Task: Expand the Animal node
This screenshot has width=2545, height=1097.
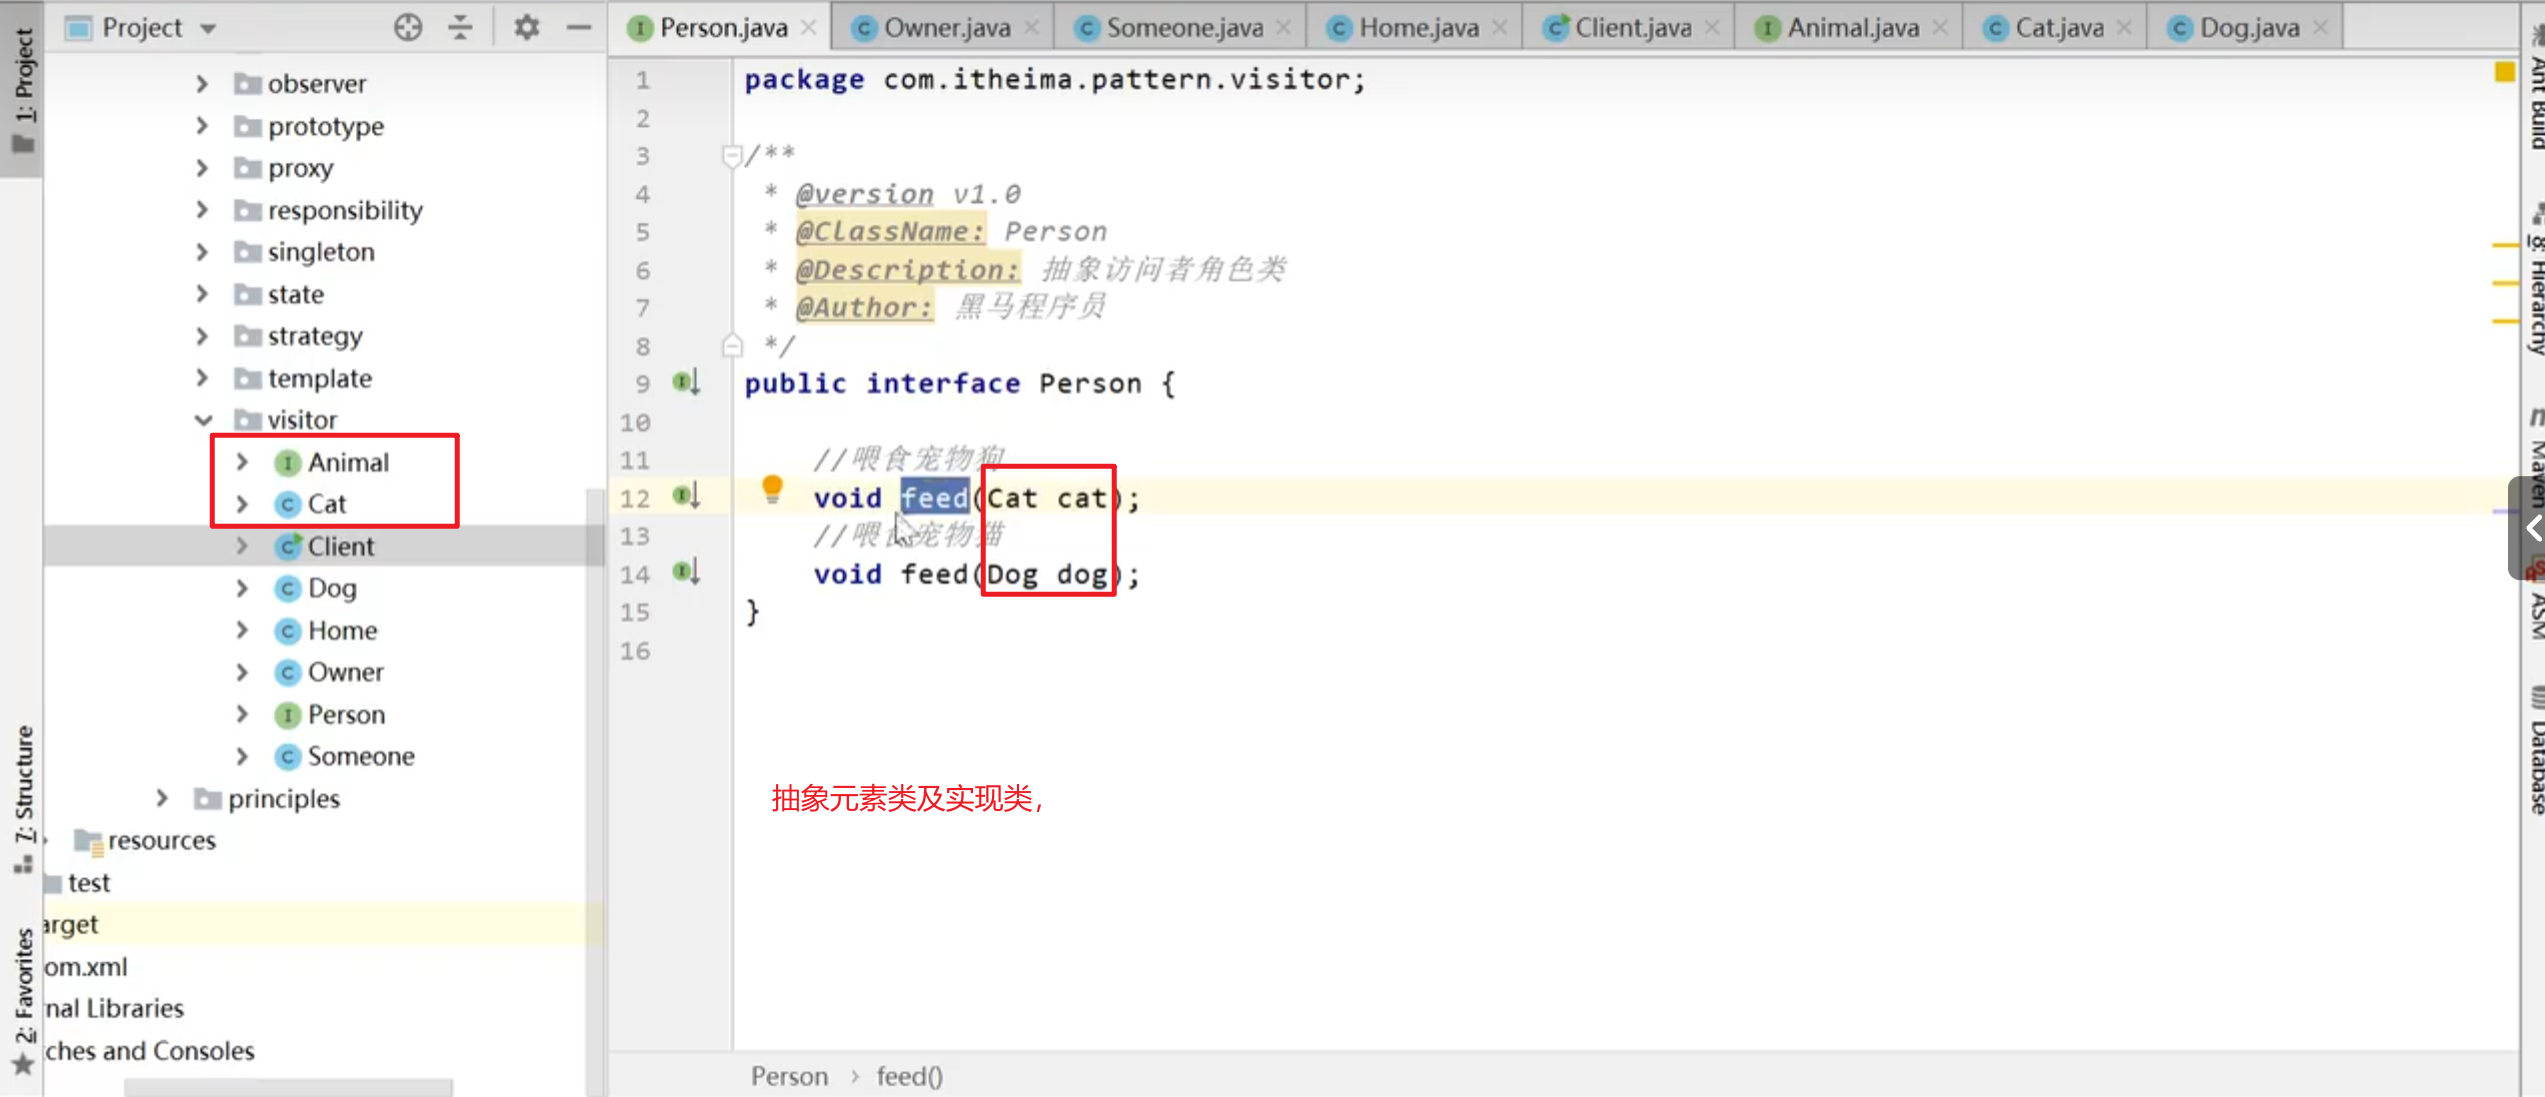Action: point(242,462)
